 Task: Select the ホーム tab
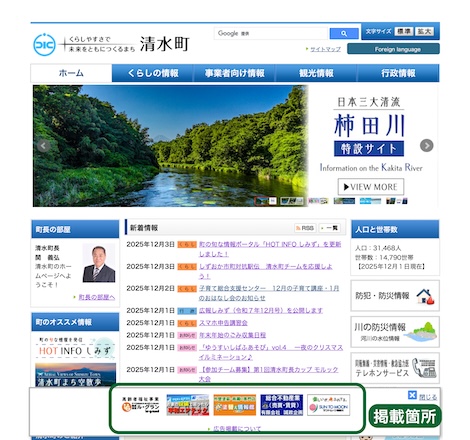[71, 73]
